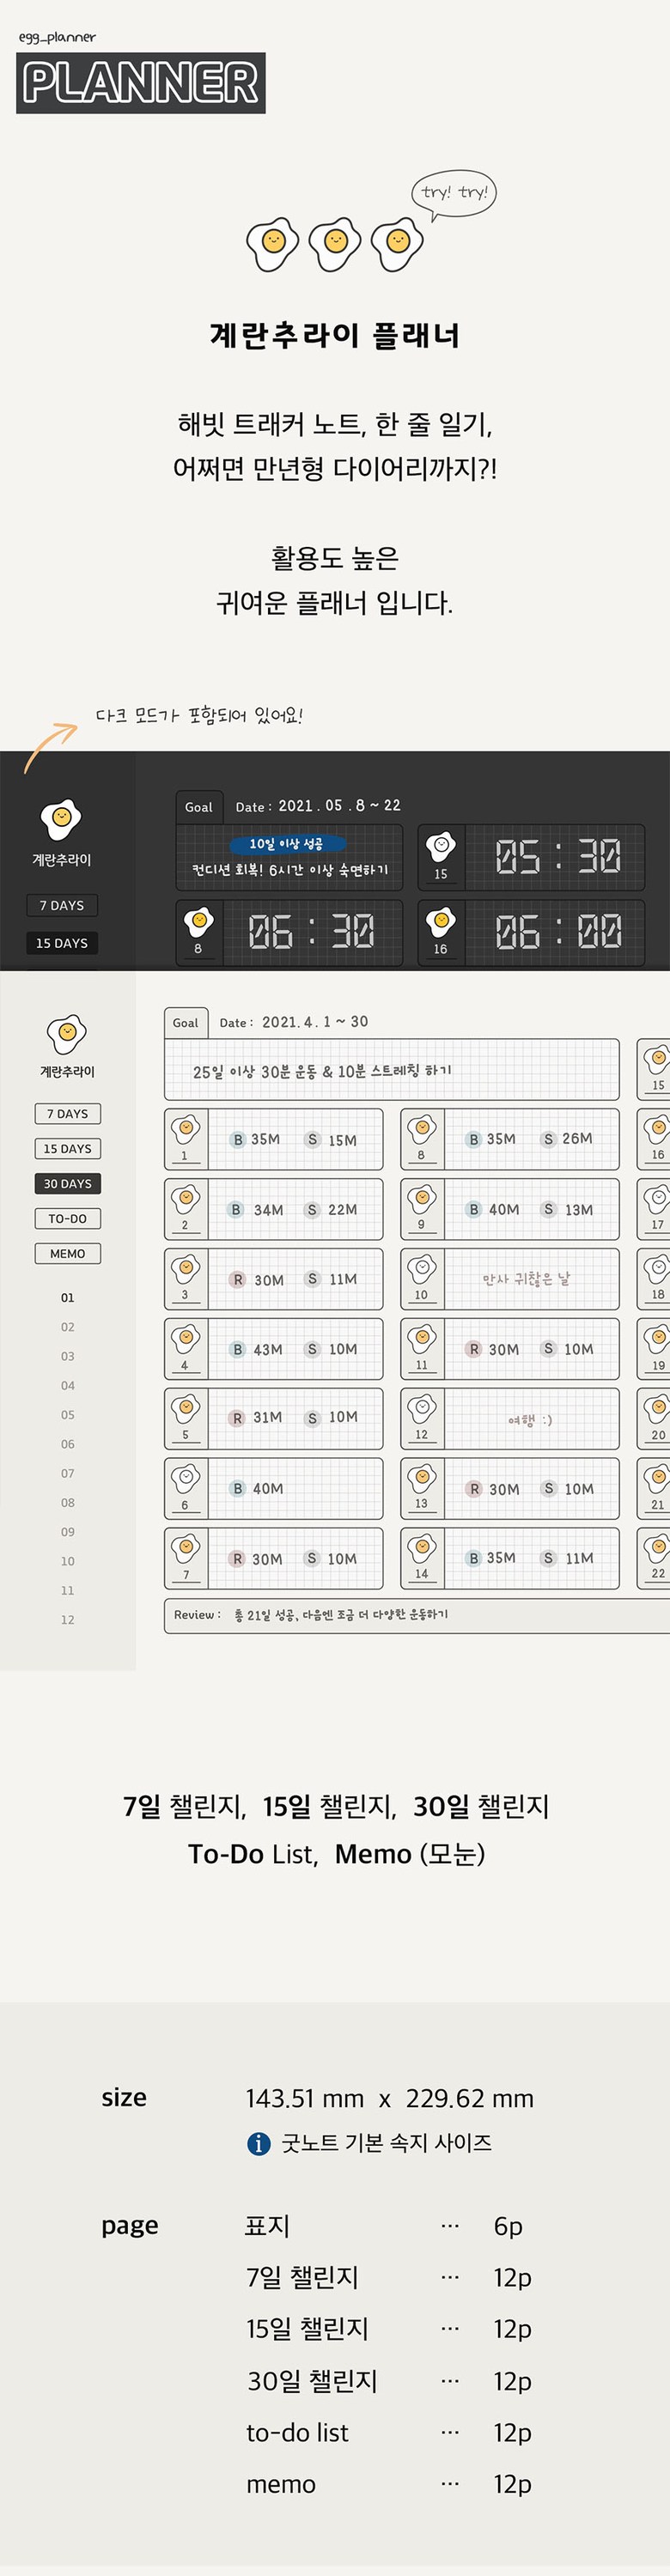The width and height of the screenshot is (670, 2576).
Task: Click the PLANNER title logo
Action: pos(141,83)
